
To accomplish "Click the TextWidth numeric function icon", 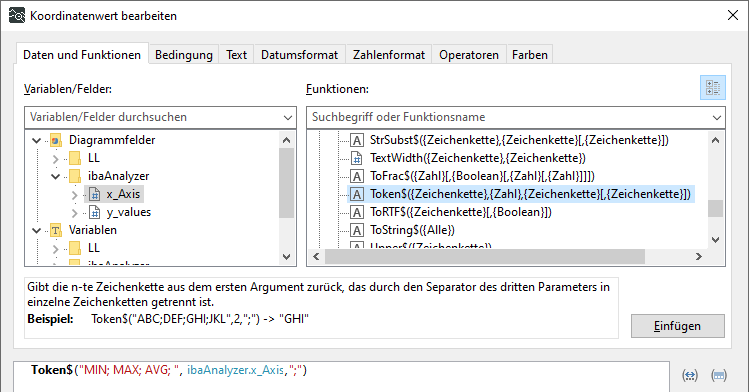I will point(357,158).
